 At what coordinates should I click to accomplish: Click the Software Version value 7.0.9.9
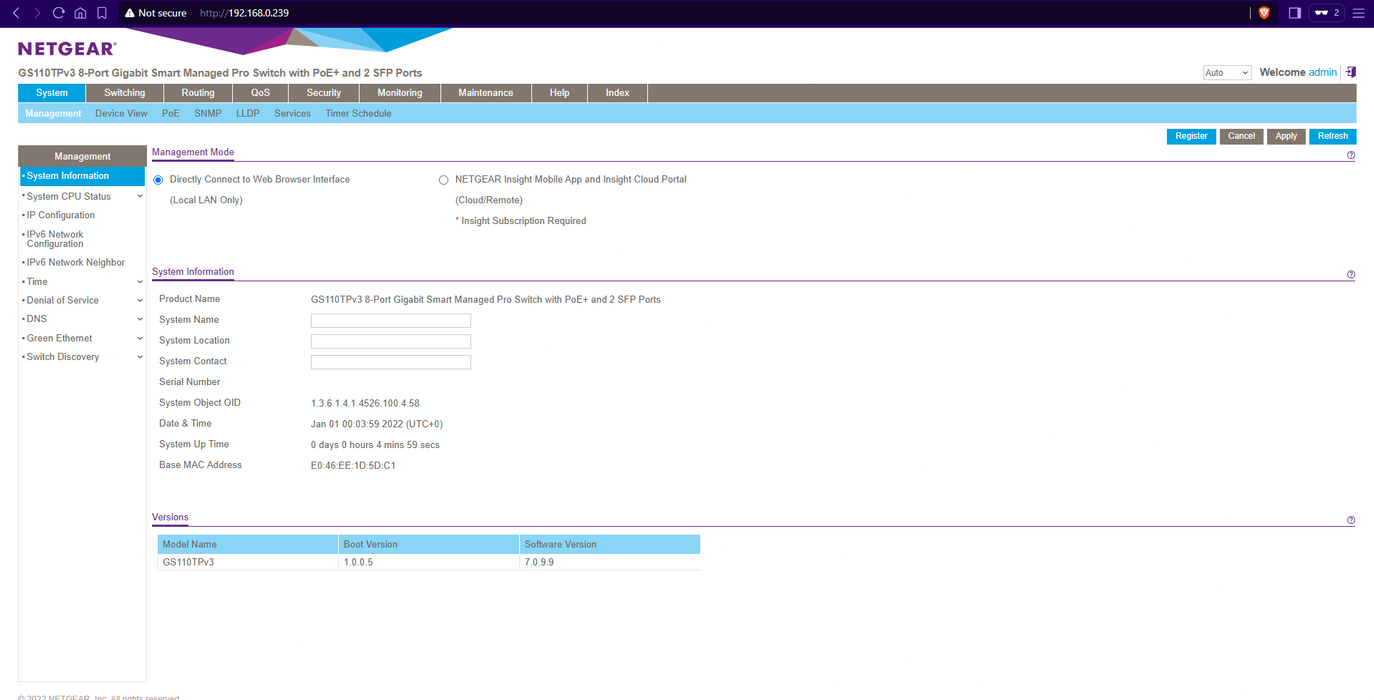point(539,562)
